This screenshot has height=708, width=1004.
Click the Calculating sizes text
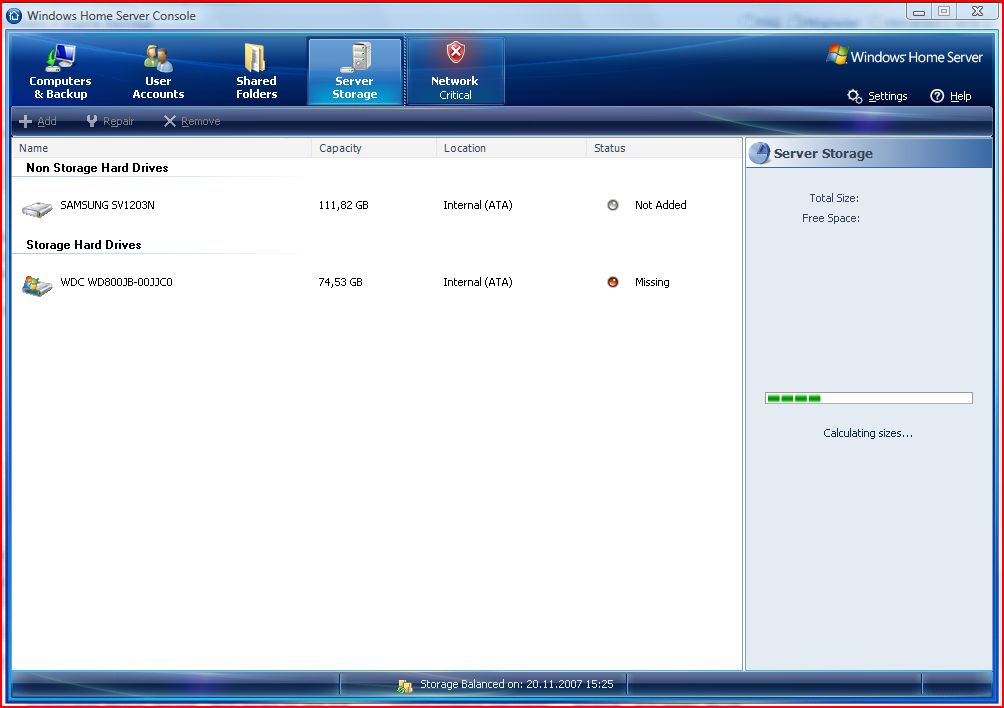[868, 433]
